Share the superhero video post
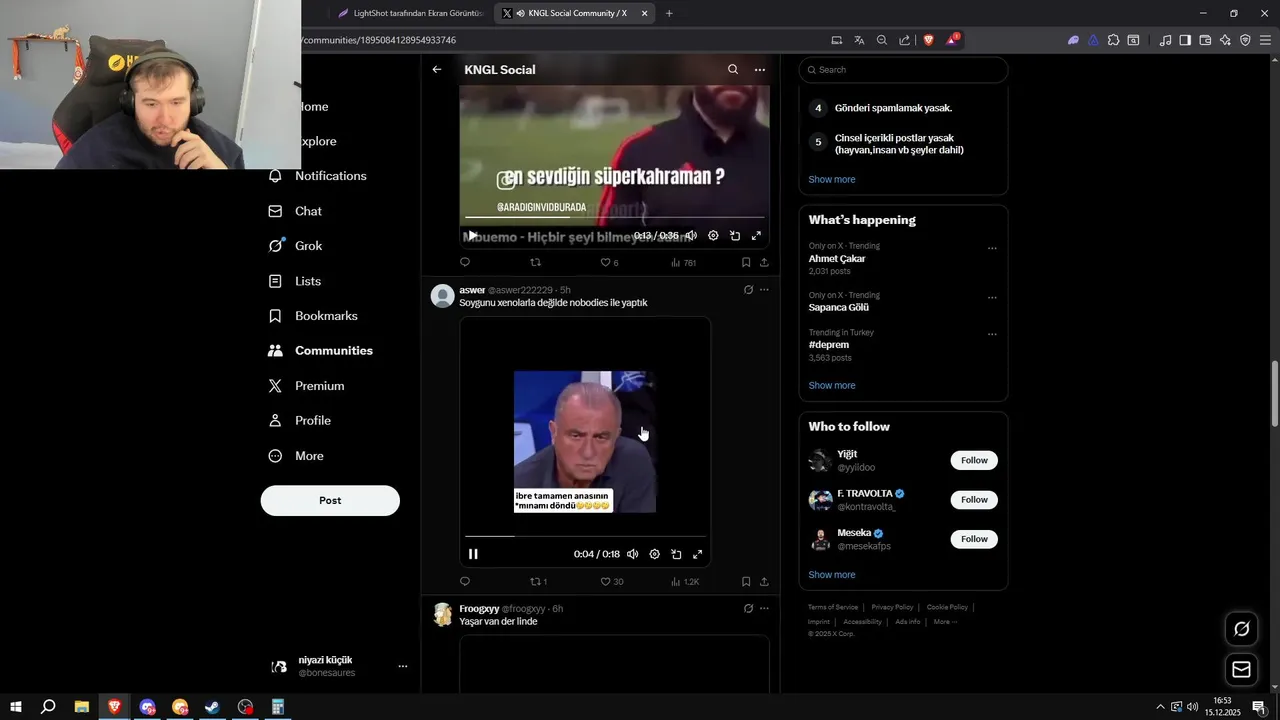 pos(764,263)
